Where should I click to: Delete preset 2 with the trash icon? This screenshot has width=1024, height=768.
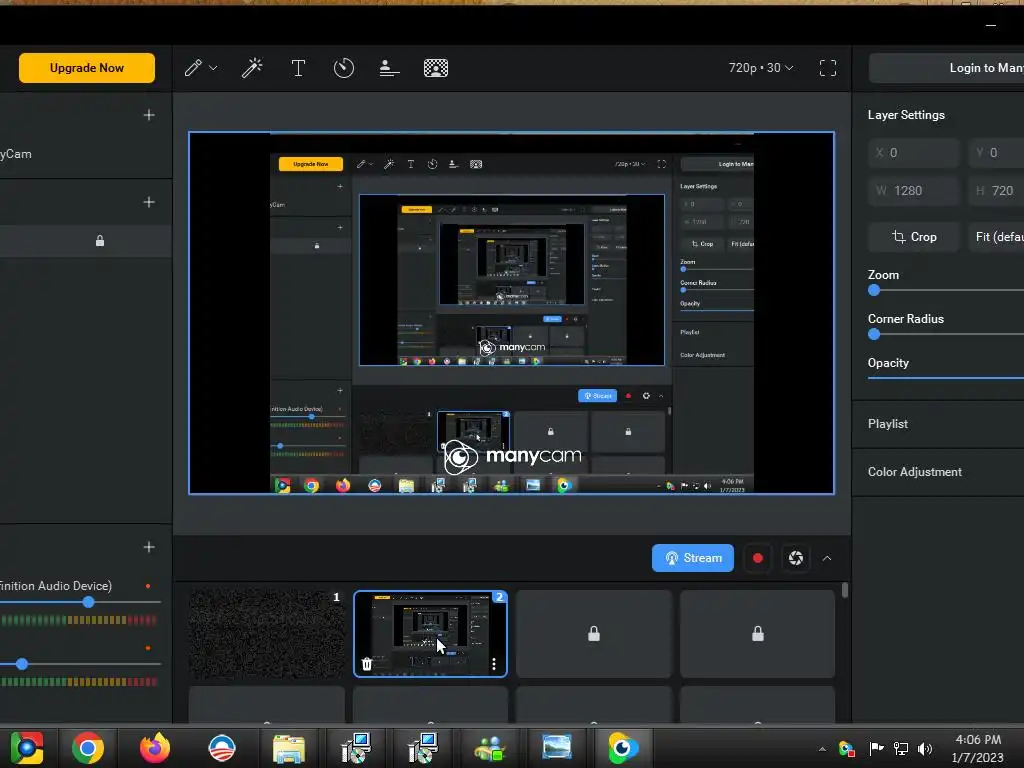367,664
